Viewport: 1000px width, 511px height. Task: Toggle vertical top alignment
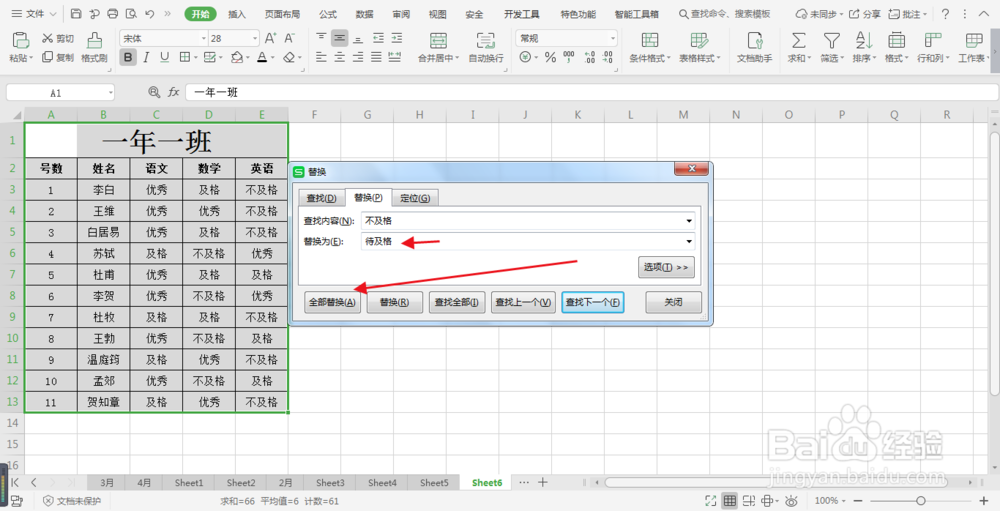(321, 38)
